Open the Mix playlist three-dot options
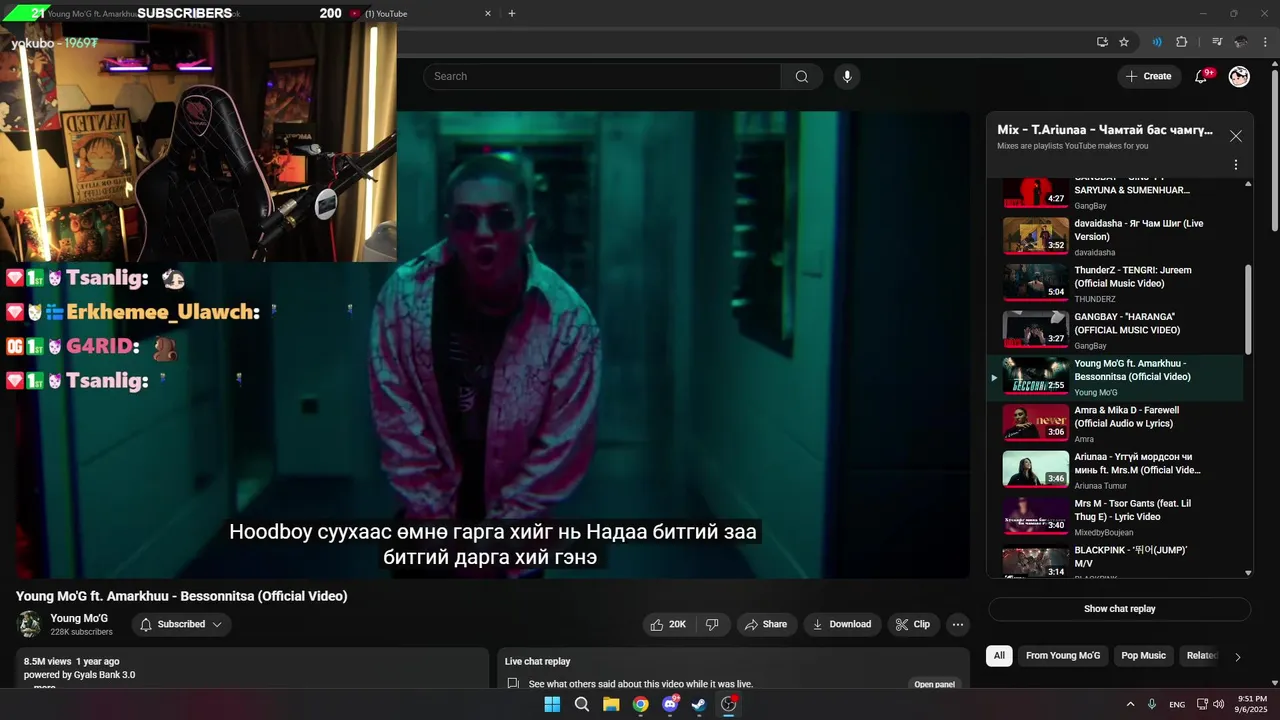The height and width of the screenshot is (720, 1280). pos(1236,165)
